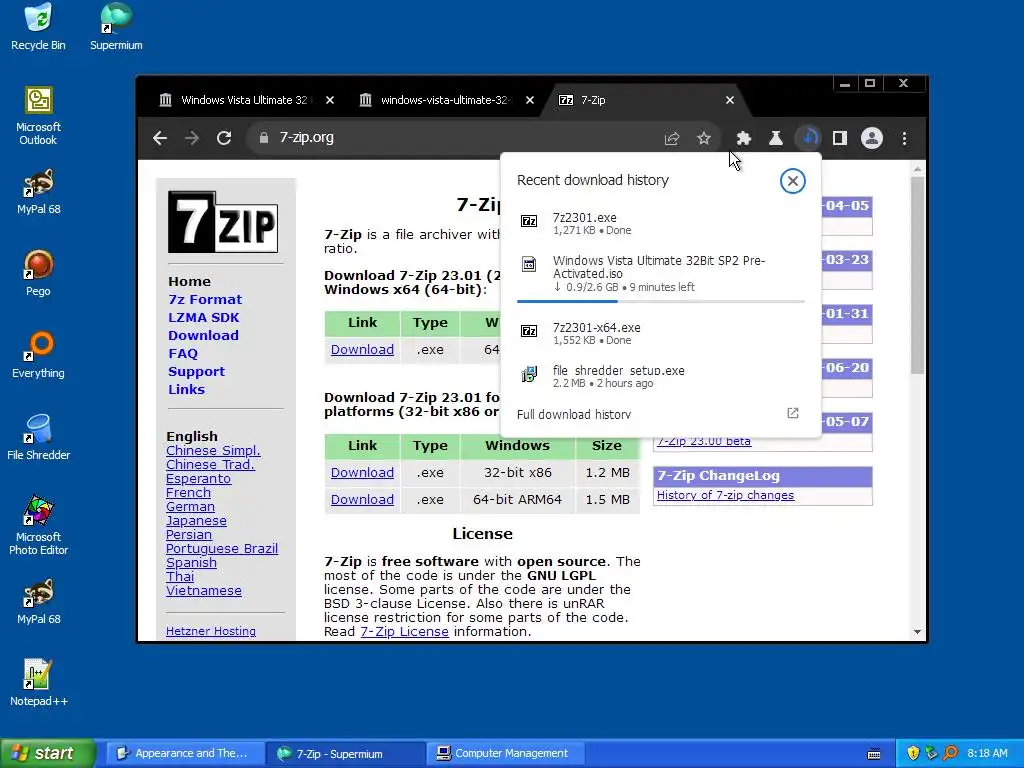Open the 7-Zip 23.00 beta link
This screenshot has height=768, width=1024.
(x=704, y=441)
